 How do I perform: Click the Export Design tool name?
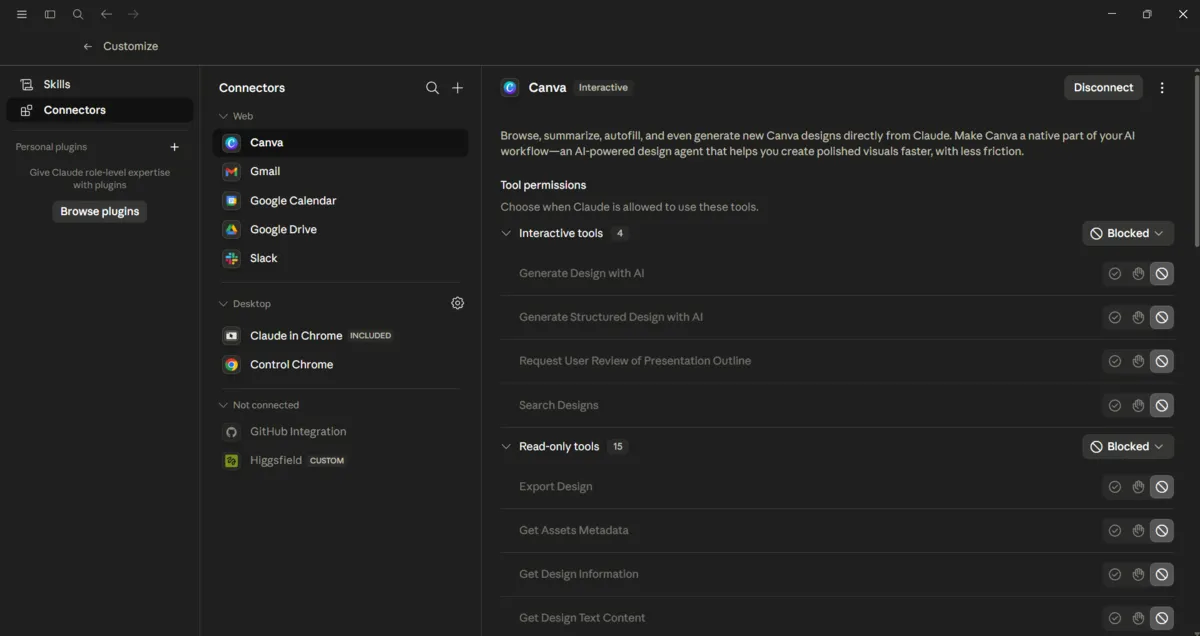(x=556, y=487)
